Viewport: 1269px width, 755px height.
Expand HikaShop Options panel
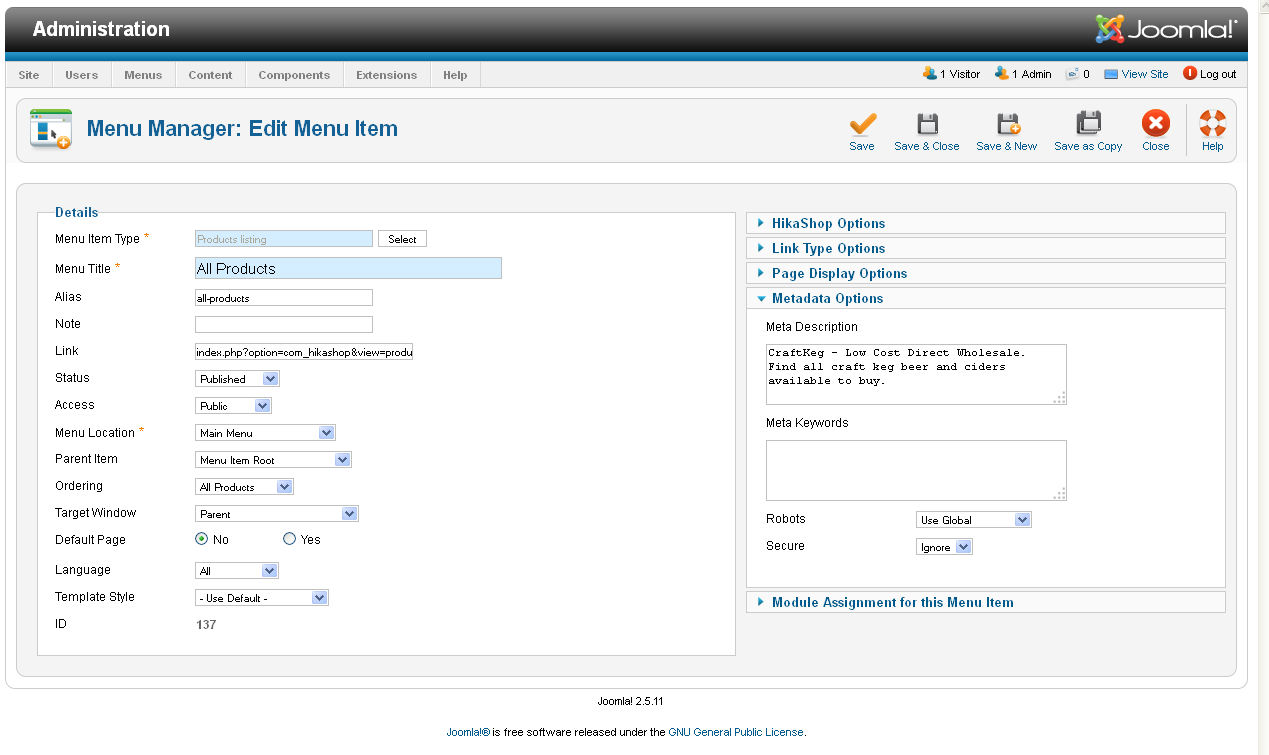986,223
